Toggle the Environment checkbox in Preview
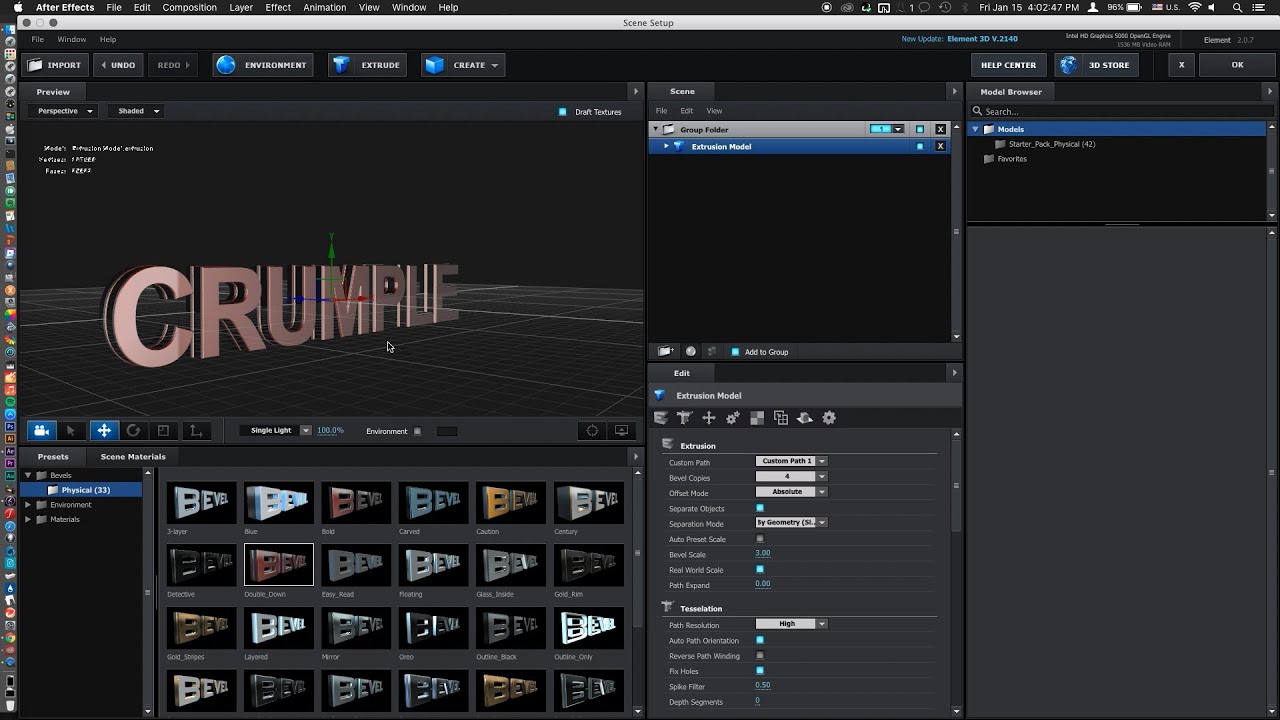 [x=417, y=431]
